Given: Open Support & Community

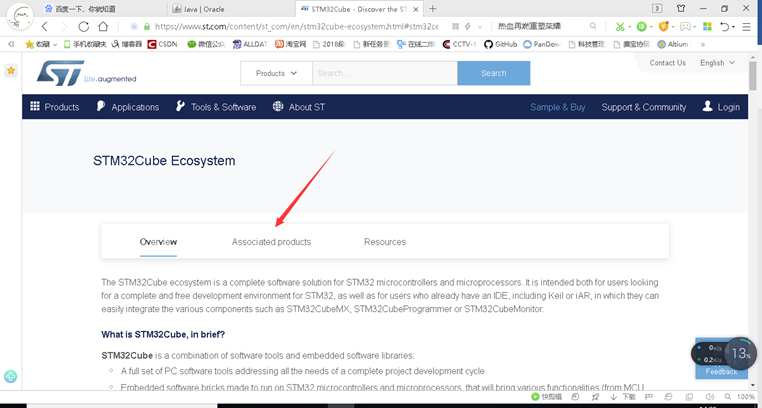Looking at the screenshot, I should coord(643,107).
